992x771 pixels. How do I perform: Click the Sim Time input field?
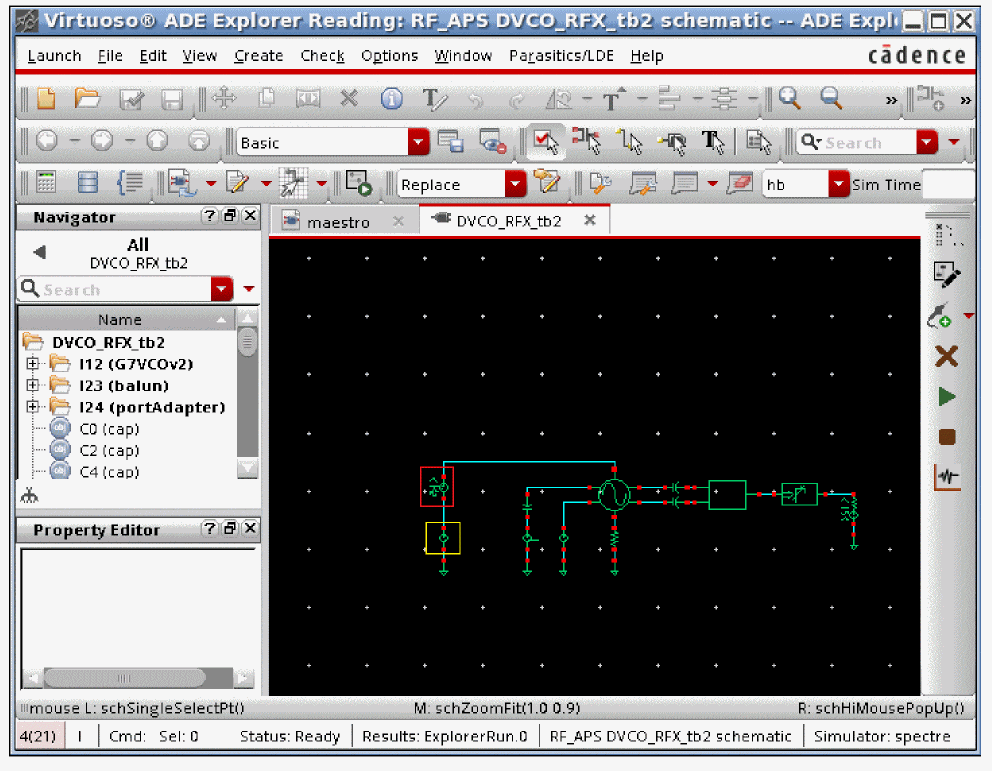click(x=947, y=184)
